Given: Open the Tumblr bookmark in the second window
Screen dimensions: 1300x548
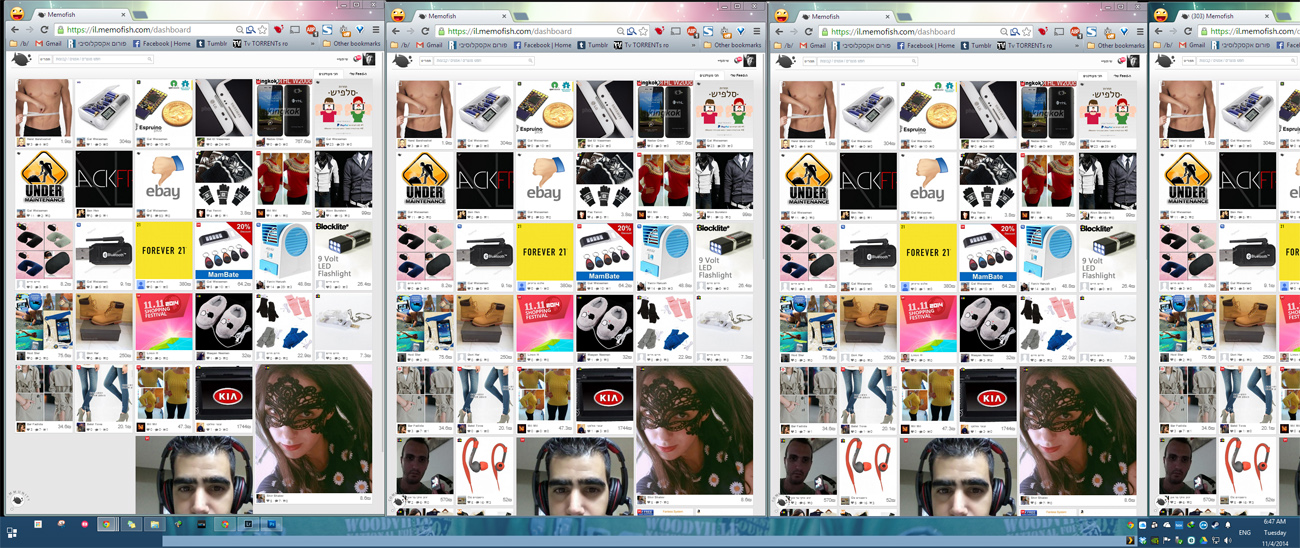Looking at the screenshot, I should tap(591, 44).
